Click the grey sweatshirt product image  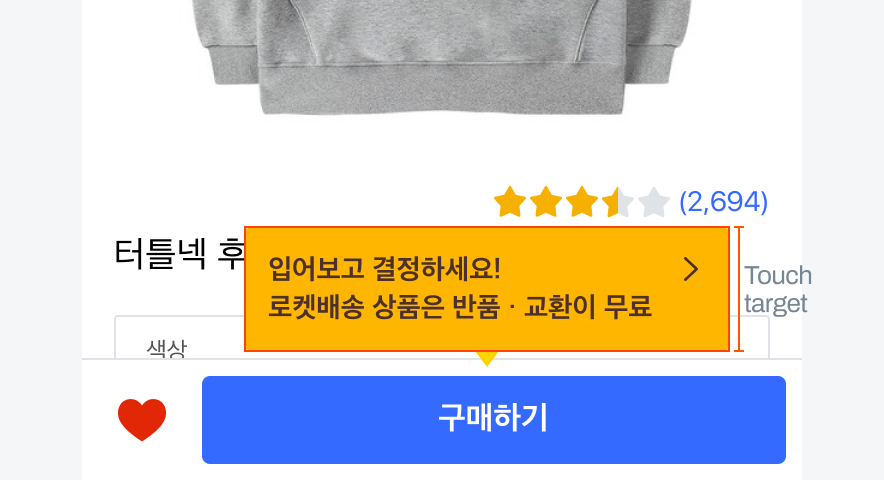(x=442, y=56)
